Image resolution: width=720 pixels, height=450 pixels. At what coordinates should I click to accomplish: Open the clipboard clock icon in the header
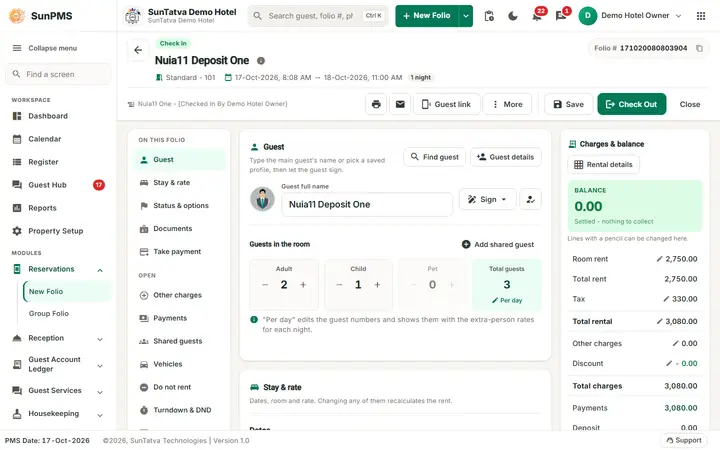point(489,16)
